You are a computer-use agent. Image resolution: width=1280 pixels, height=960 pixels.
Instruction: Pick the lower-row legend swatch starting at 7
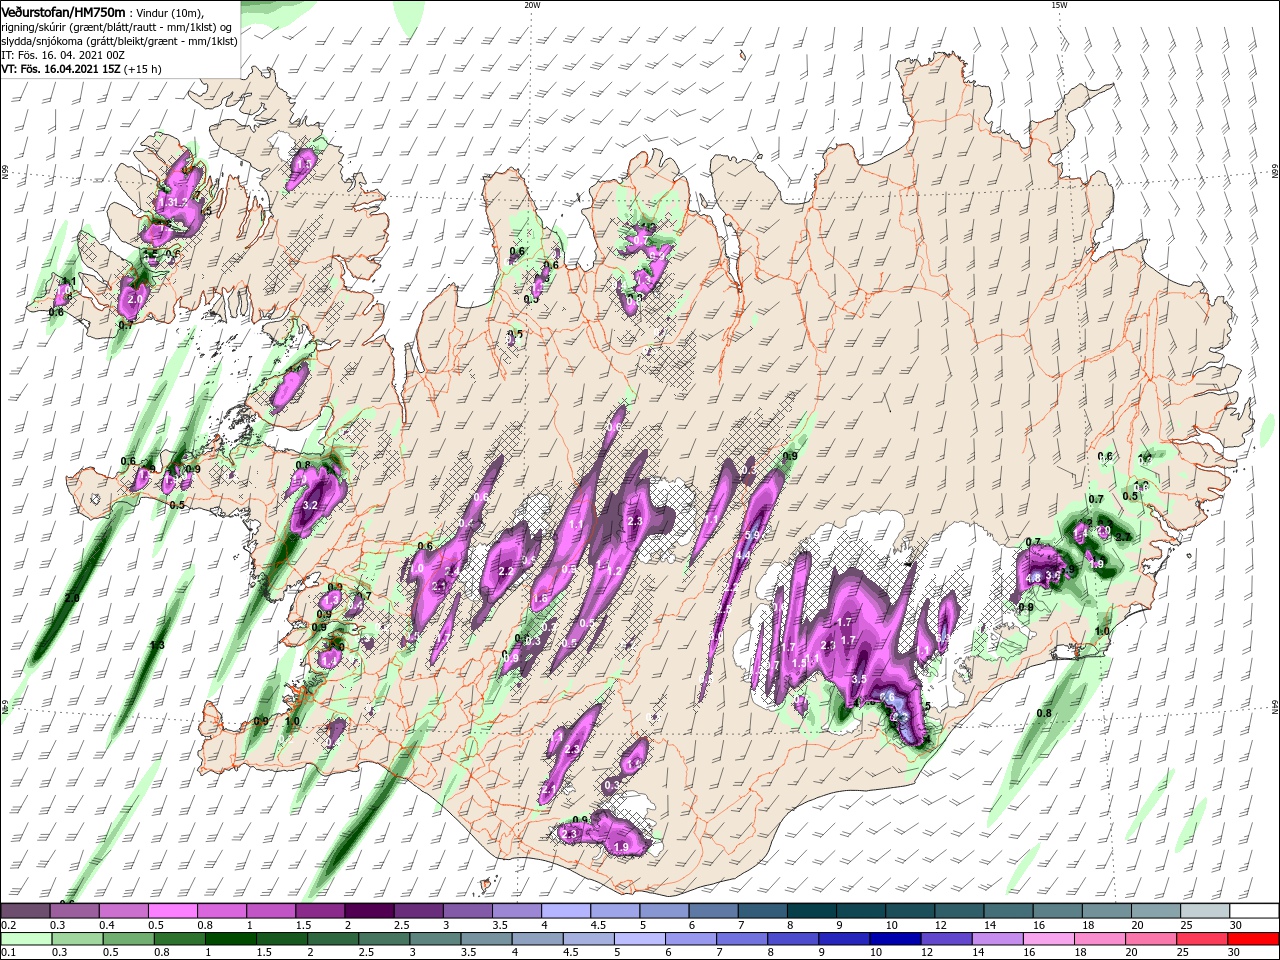click(x=741, y=939)
